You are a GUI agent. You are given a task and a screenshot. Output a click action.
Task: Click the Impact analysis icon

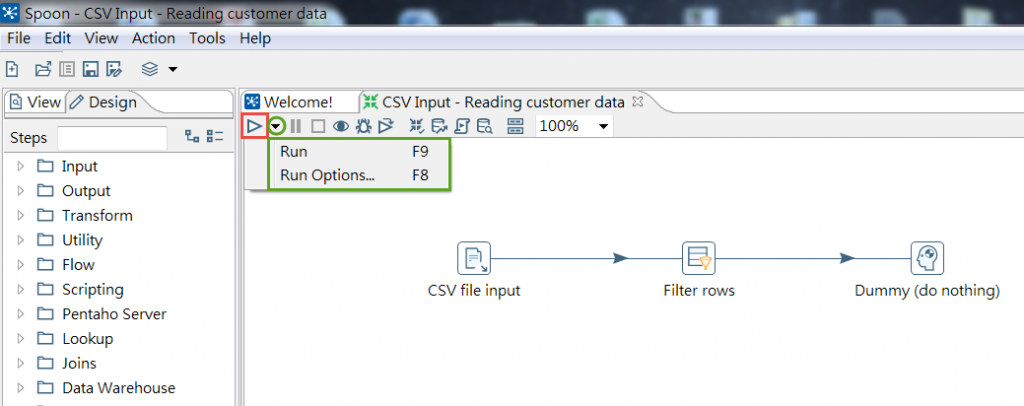440,126
